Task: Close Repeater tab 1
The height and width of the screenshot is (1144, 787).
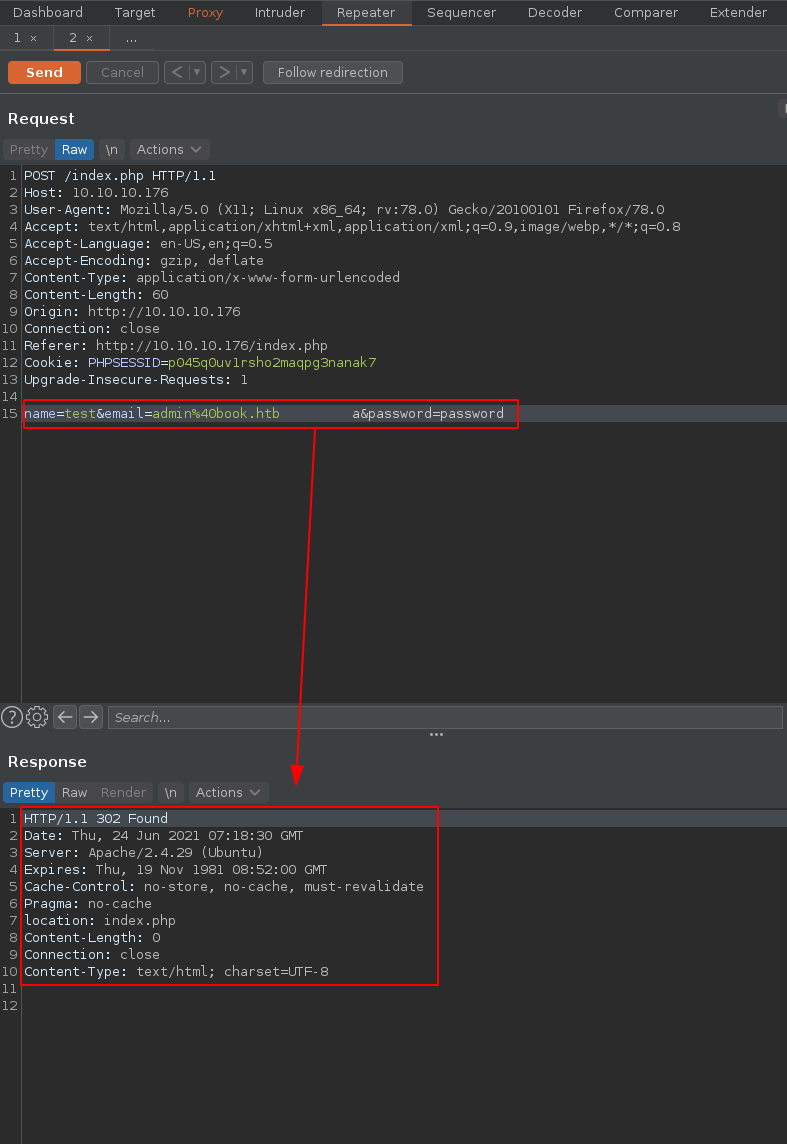Action: click(x=33, y=38)
